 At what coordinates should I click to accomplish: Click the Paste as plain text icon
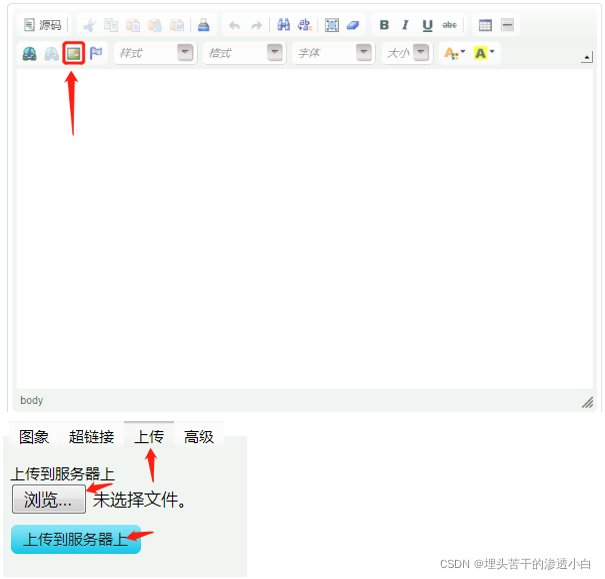pyautogui.click(x=155, y=25)
